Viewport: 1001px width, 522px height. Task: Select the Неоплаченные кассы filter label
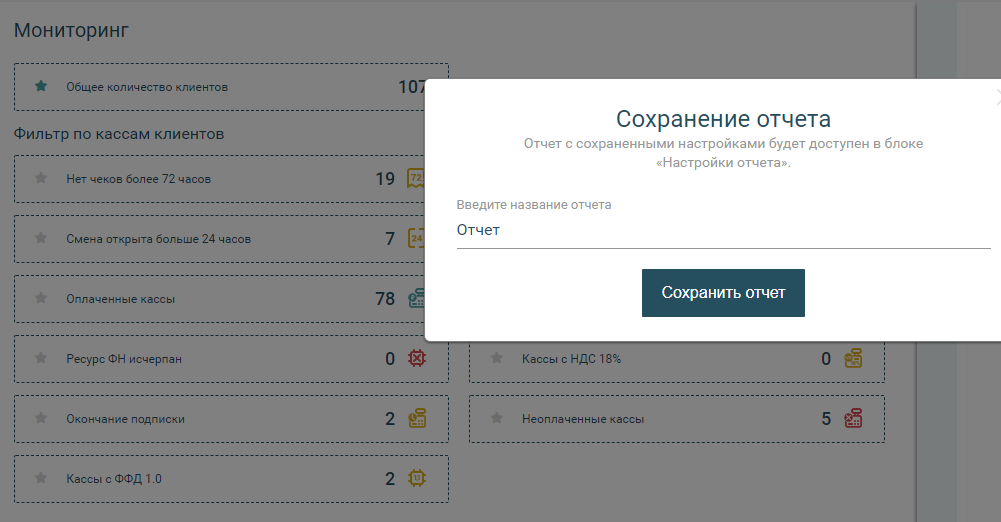point(583,419)
